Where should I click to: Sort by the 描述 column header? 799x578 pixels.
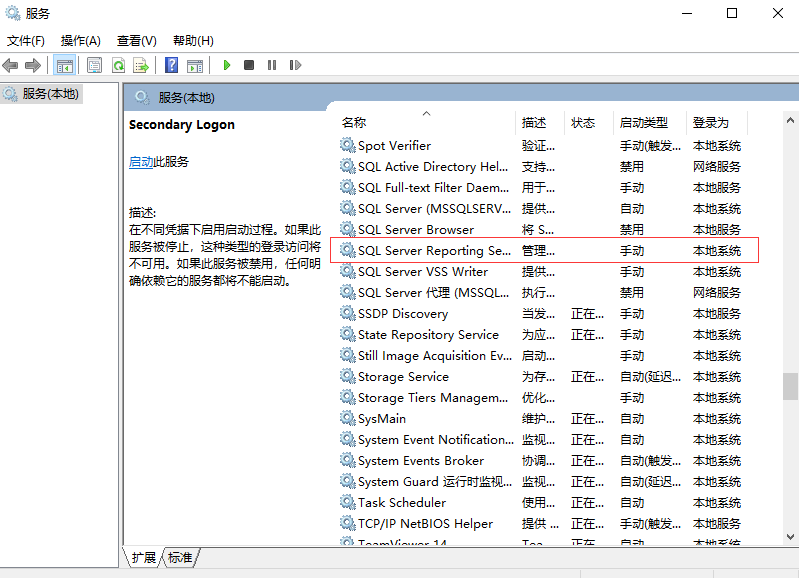coord(540,122)
